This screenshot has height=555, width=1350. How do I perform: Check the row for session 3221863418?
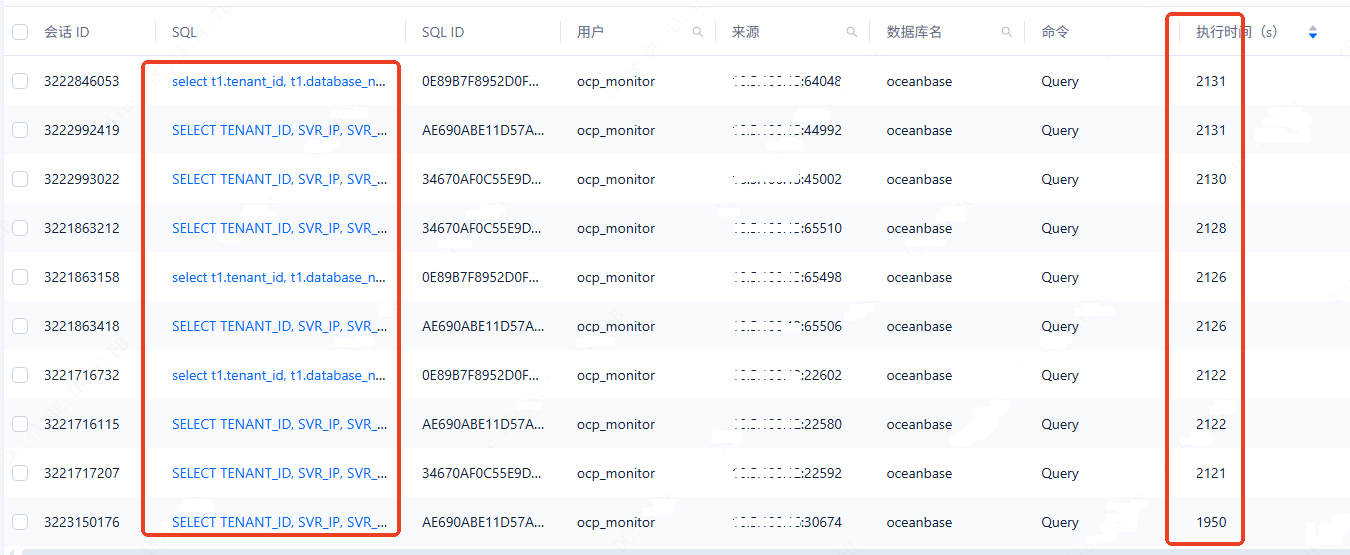tap(20, 326)
